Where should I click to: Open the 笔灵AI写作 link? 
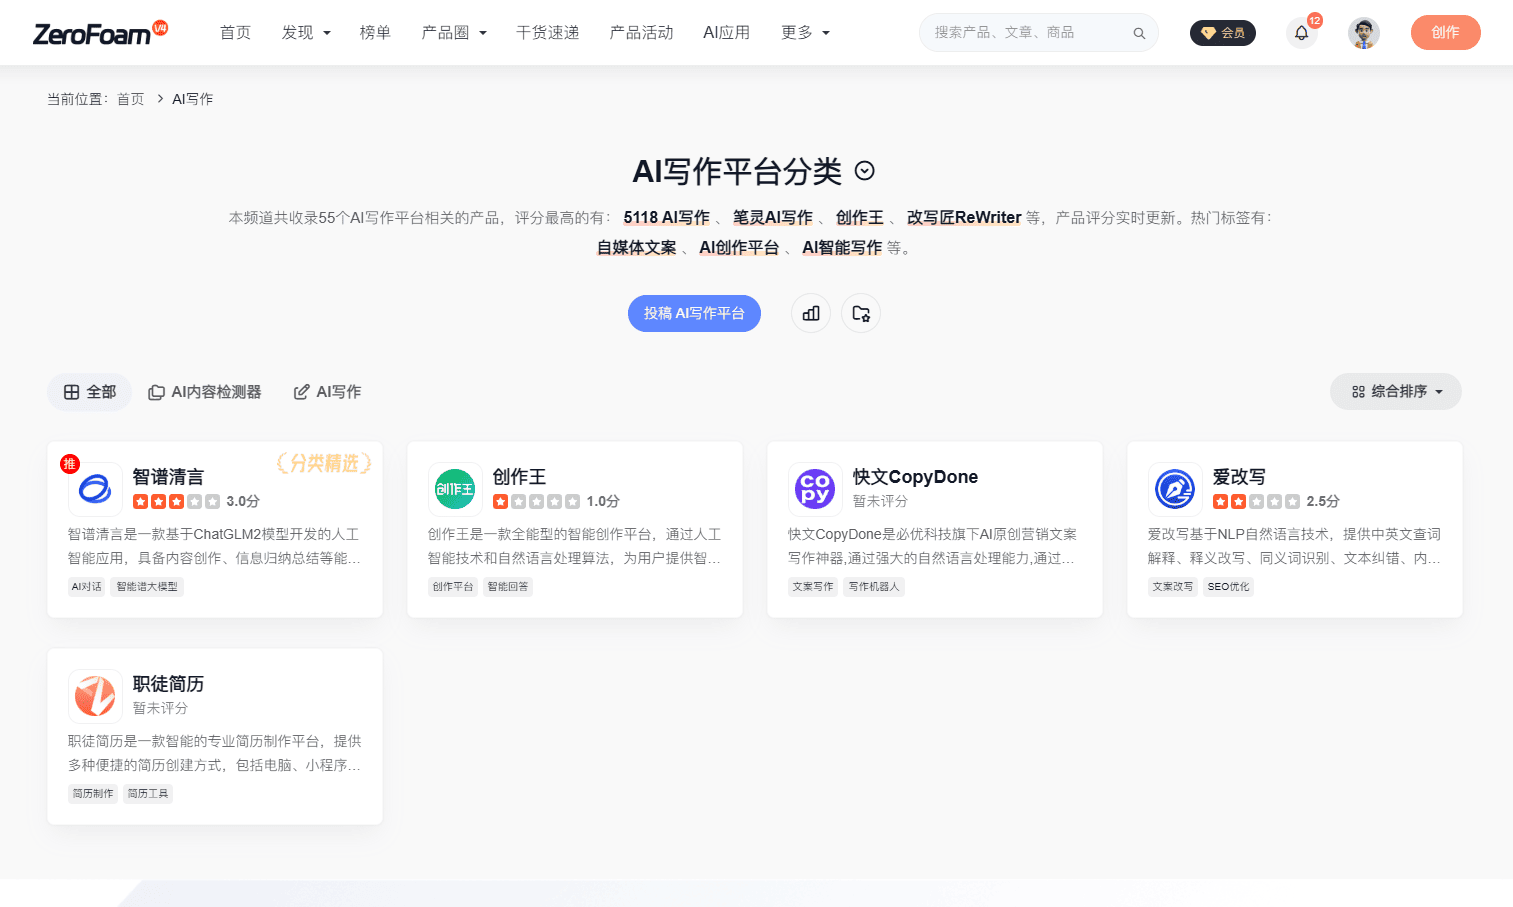pos(773,218)
